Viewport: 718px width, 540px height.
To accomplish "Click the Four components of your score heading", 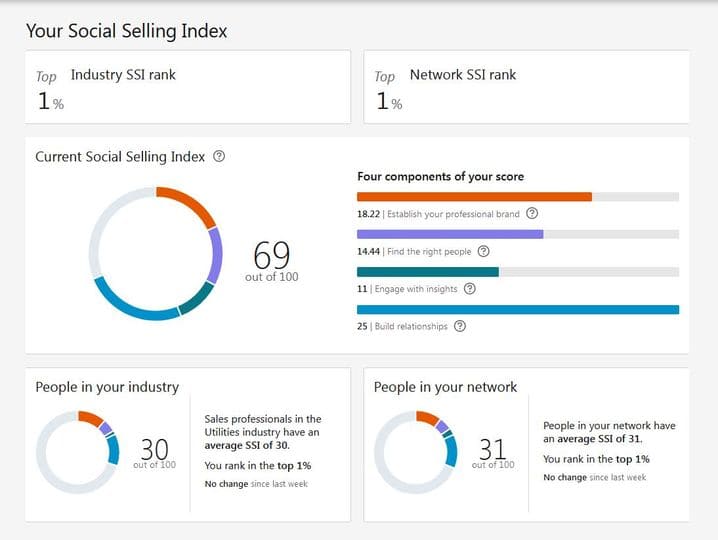I will (440, 177).
